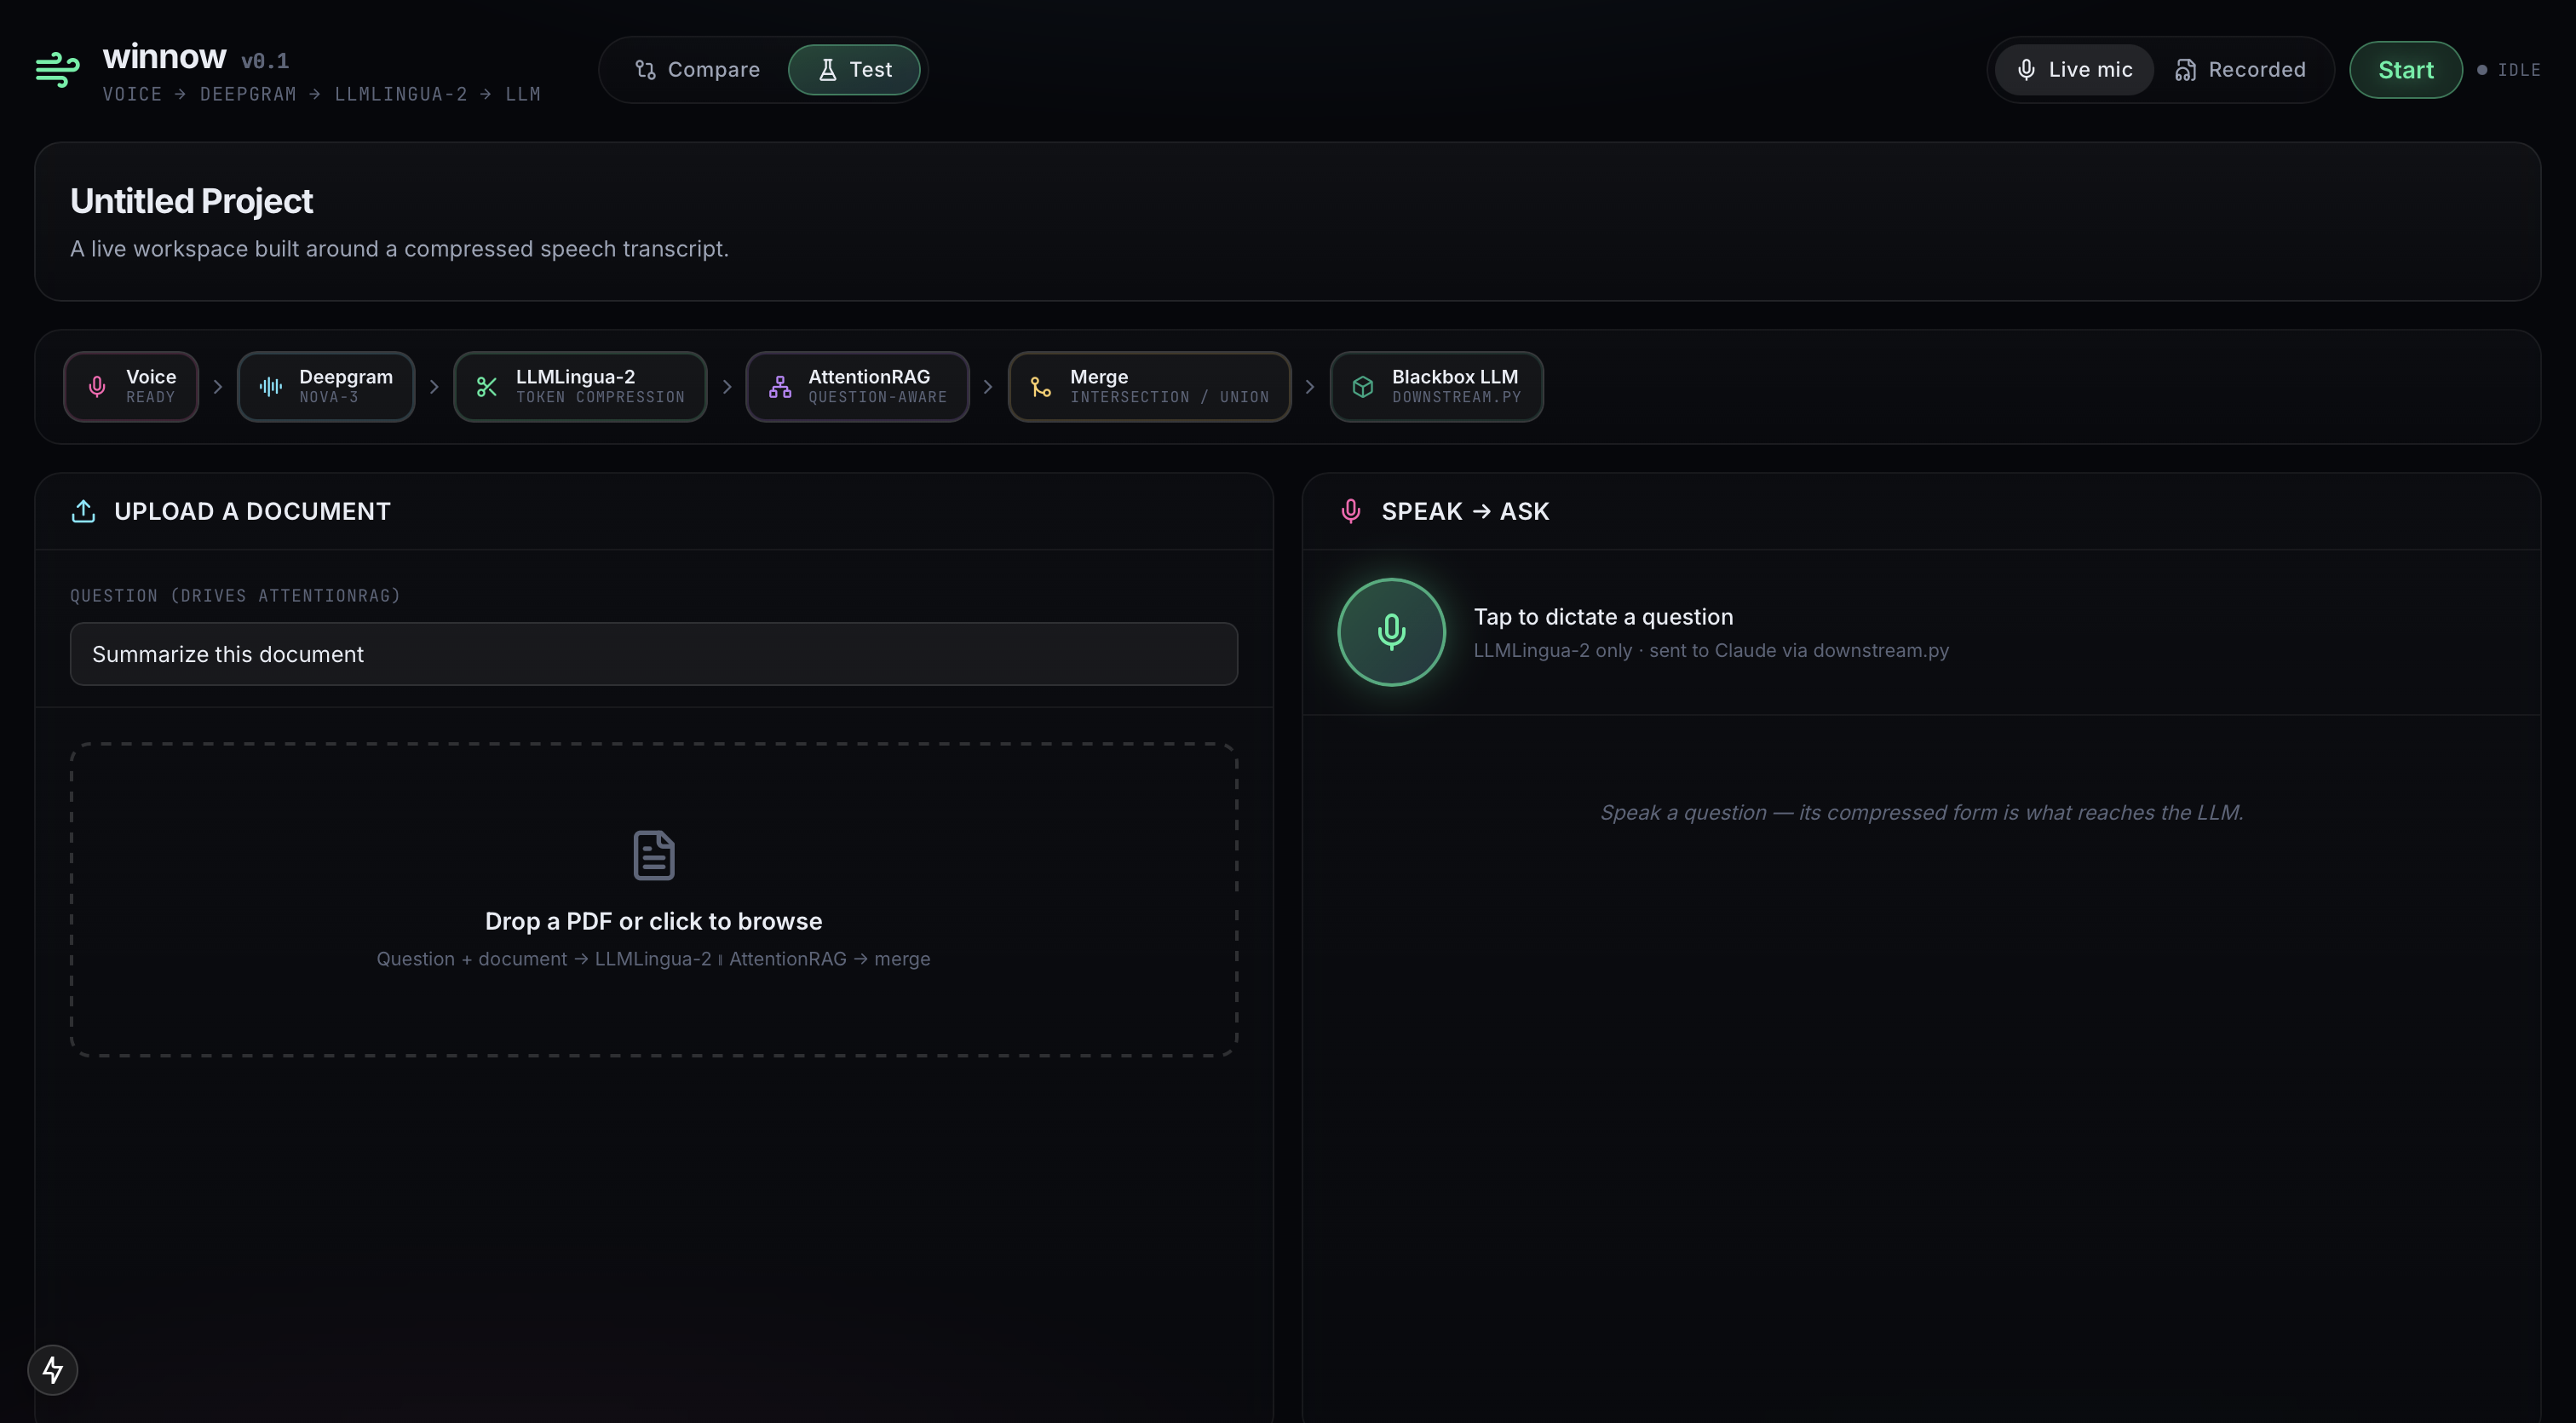The image size is (2576, 1423).
Task: Click the Tap to dictate a question label
Action: coord(1603,617)
